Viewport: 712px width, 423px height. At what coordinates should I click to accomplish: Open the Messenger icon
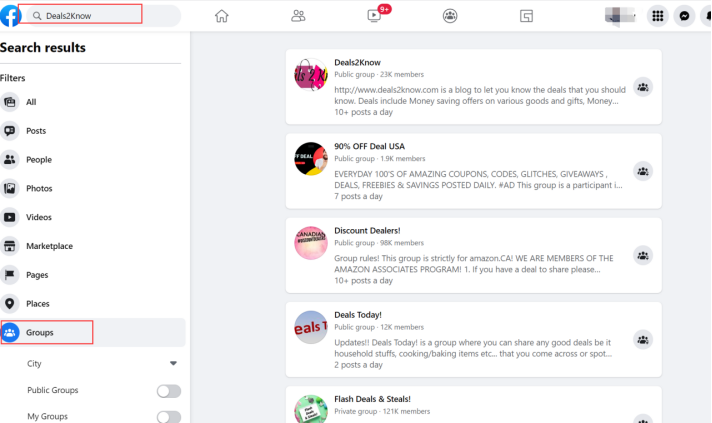pos(684,16)
